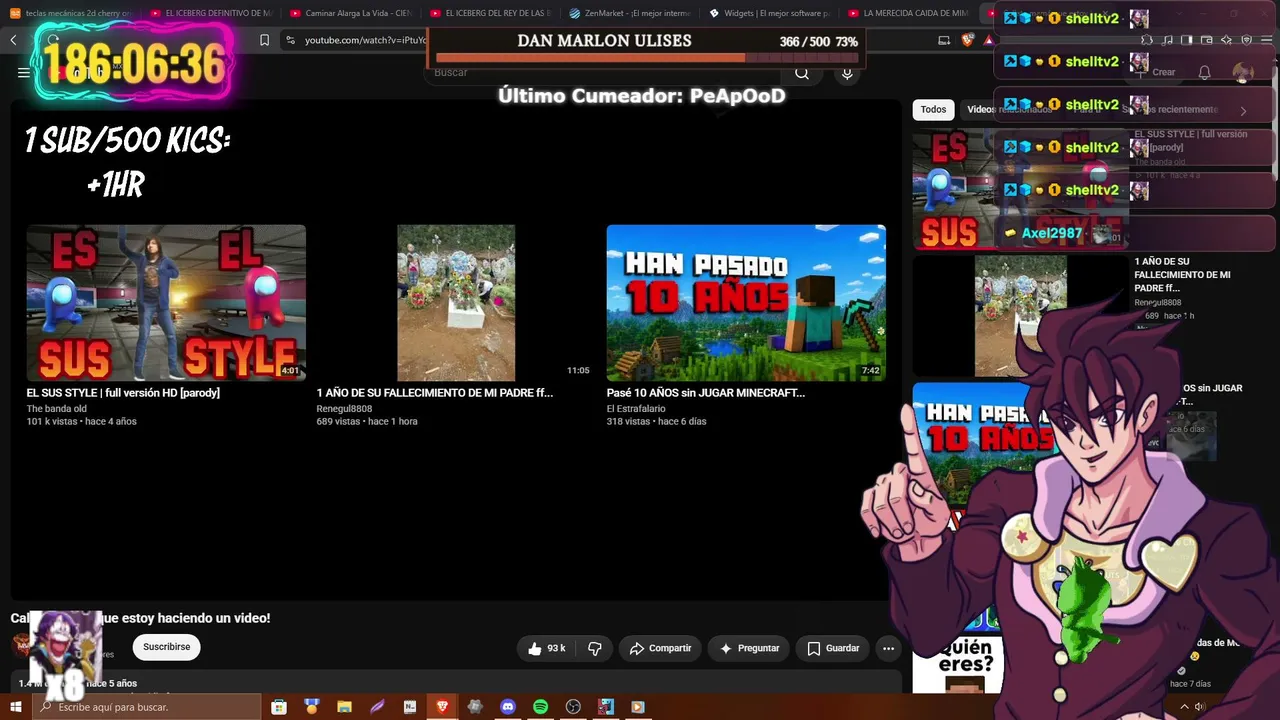Start voice search with the microphone icon

point(847,73)
